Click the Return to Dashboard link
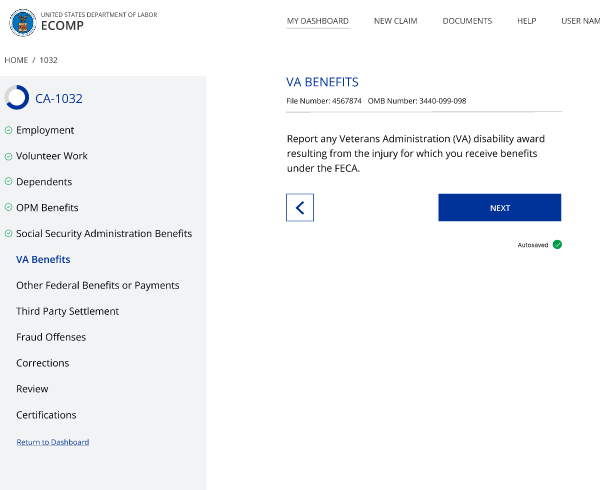 click(53, 442)
